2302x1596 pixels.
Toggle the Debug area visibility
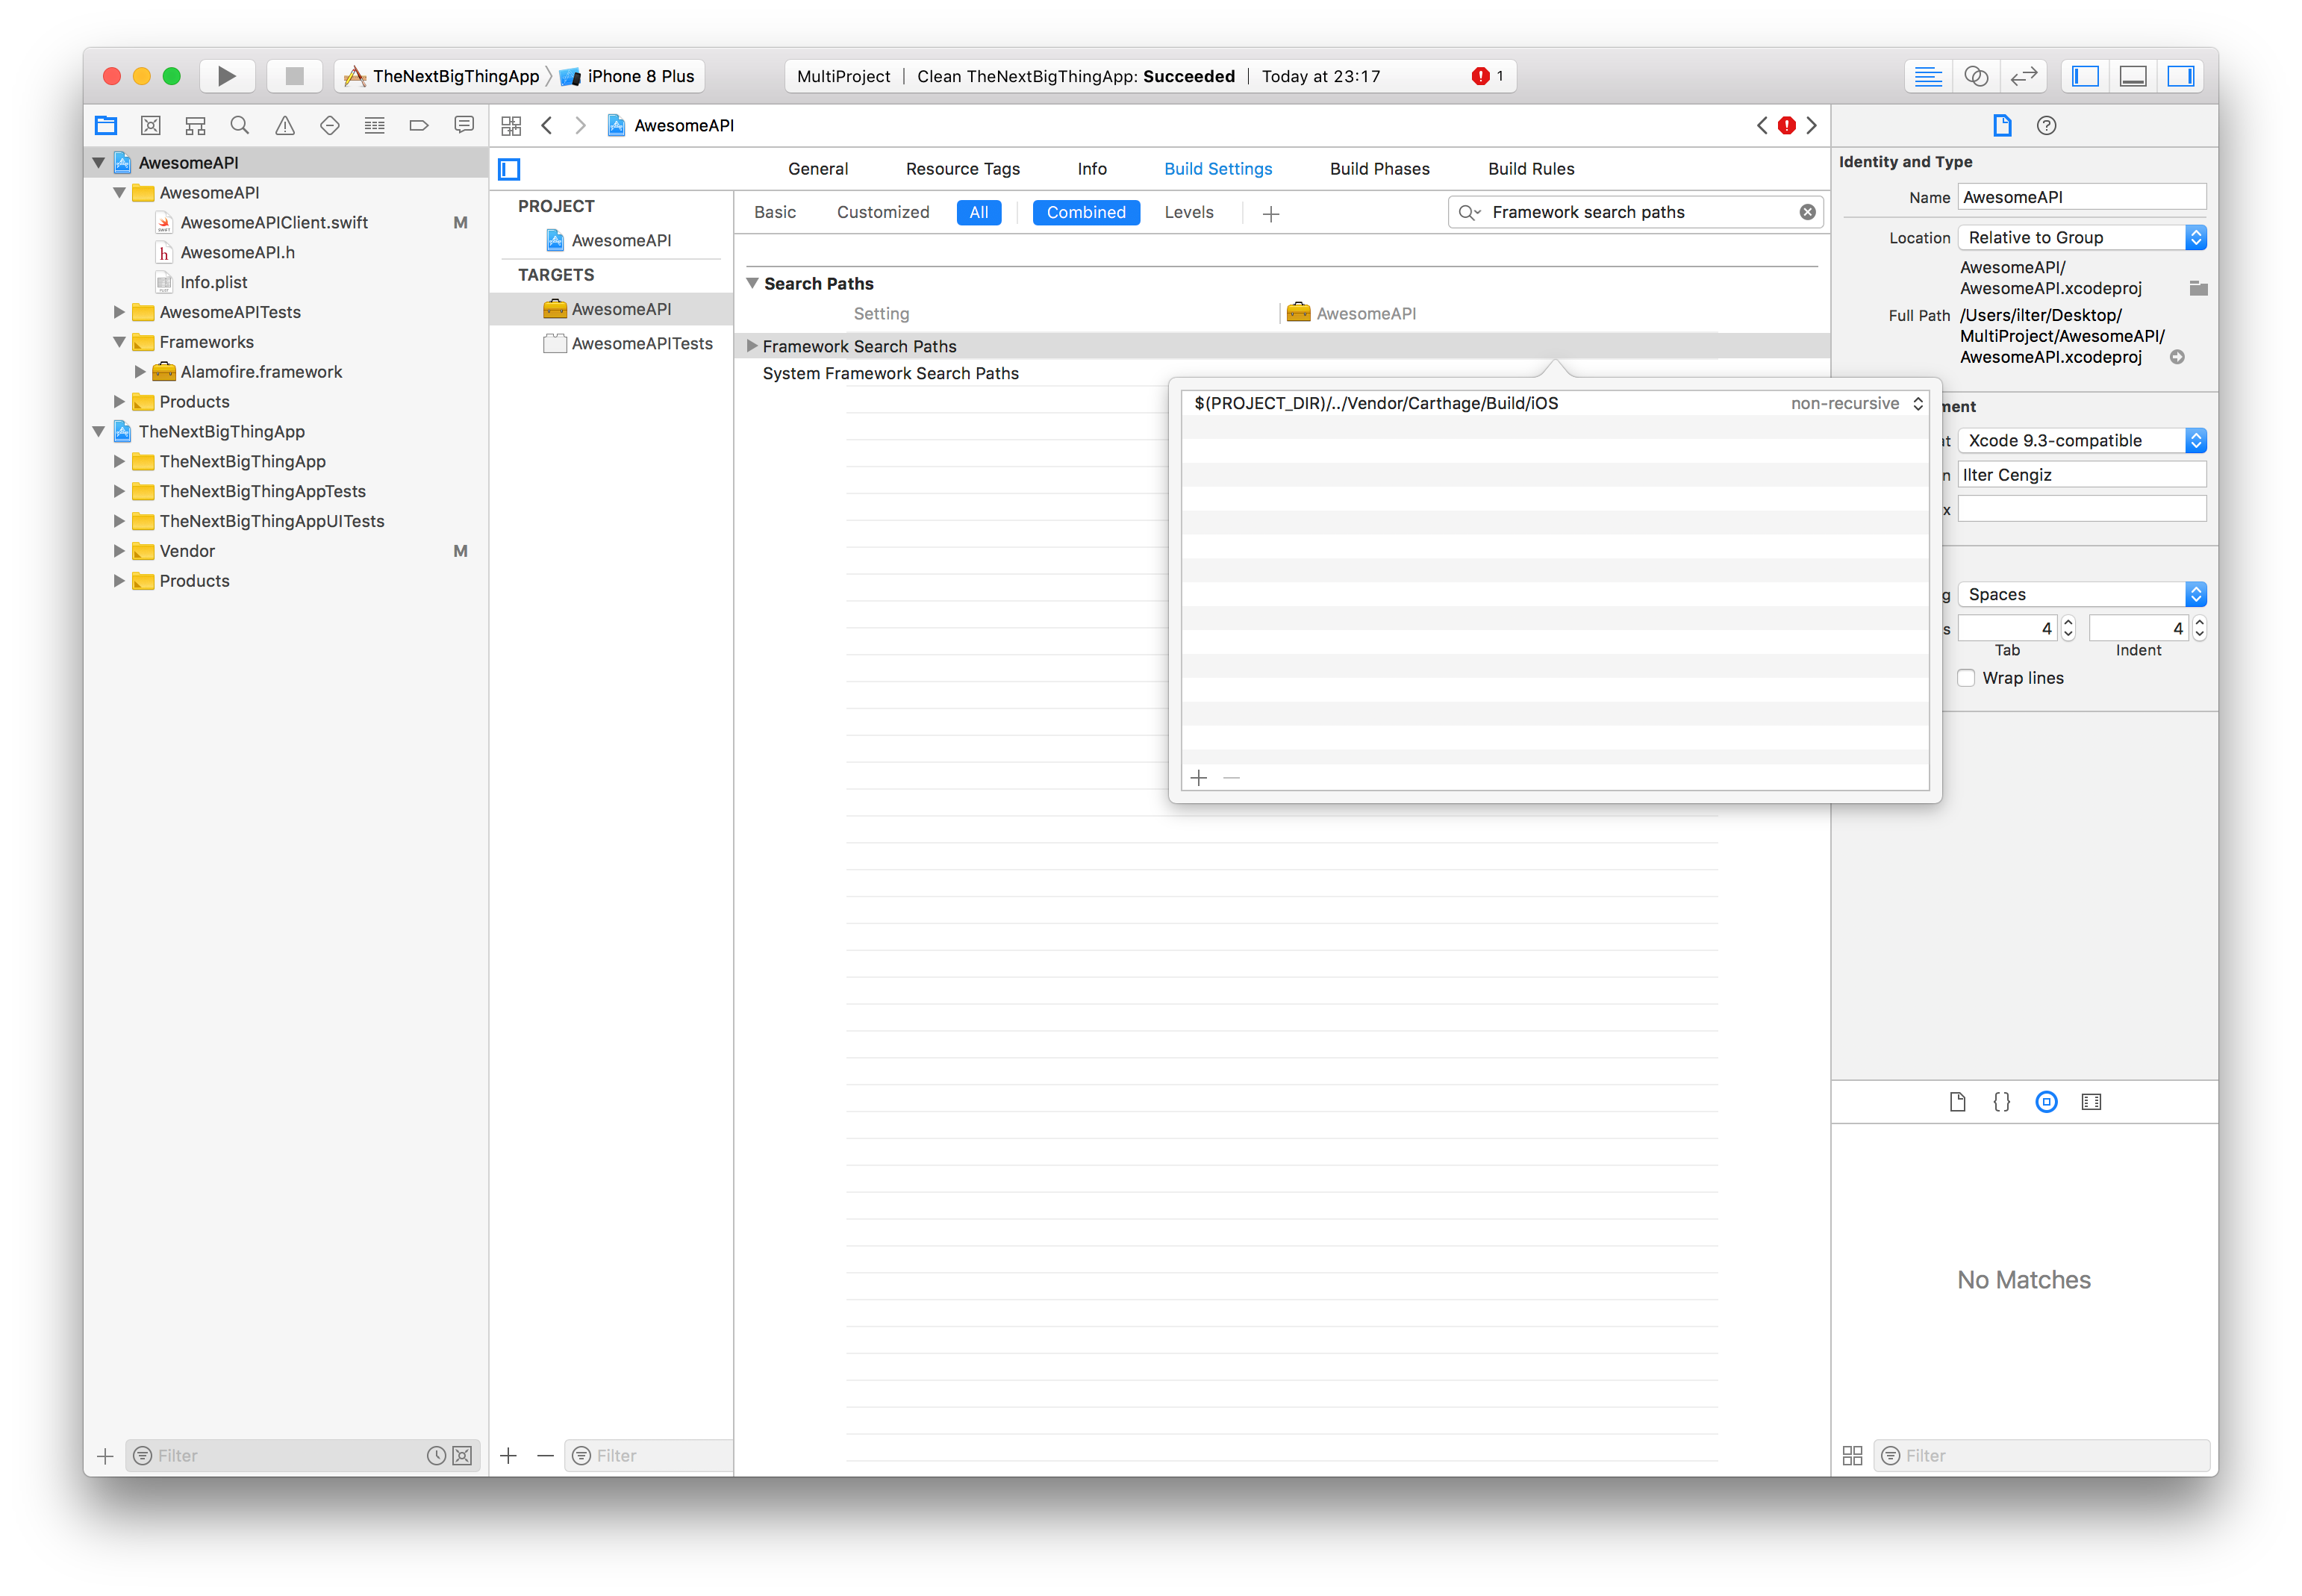(2133, 75)
